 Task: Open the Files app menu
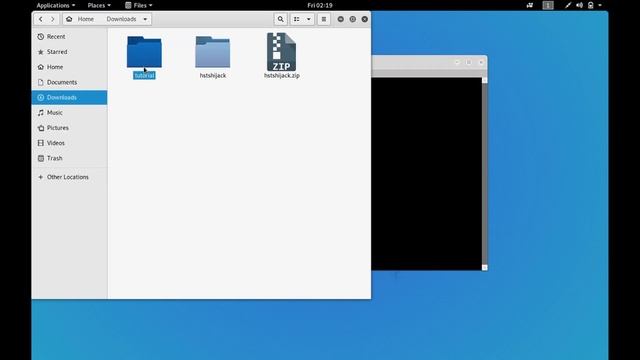coord(138,5)
